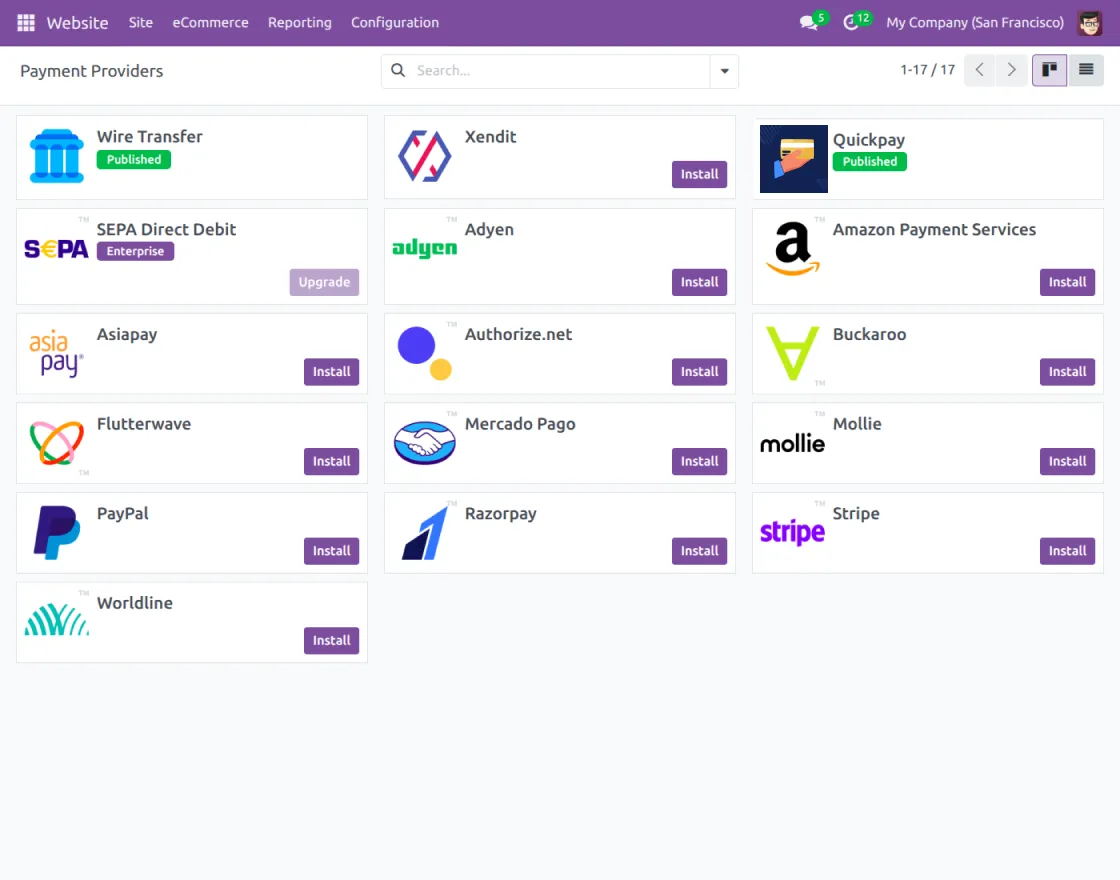Select the Stripe provider logo
The width and height of the screenshot is (1120, 880).
coord(792,533)
